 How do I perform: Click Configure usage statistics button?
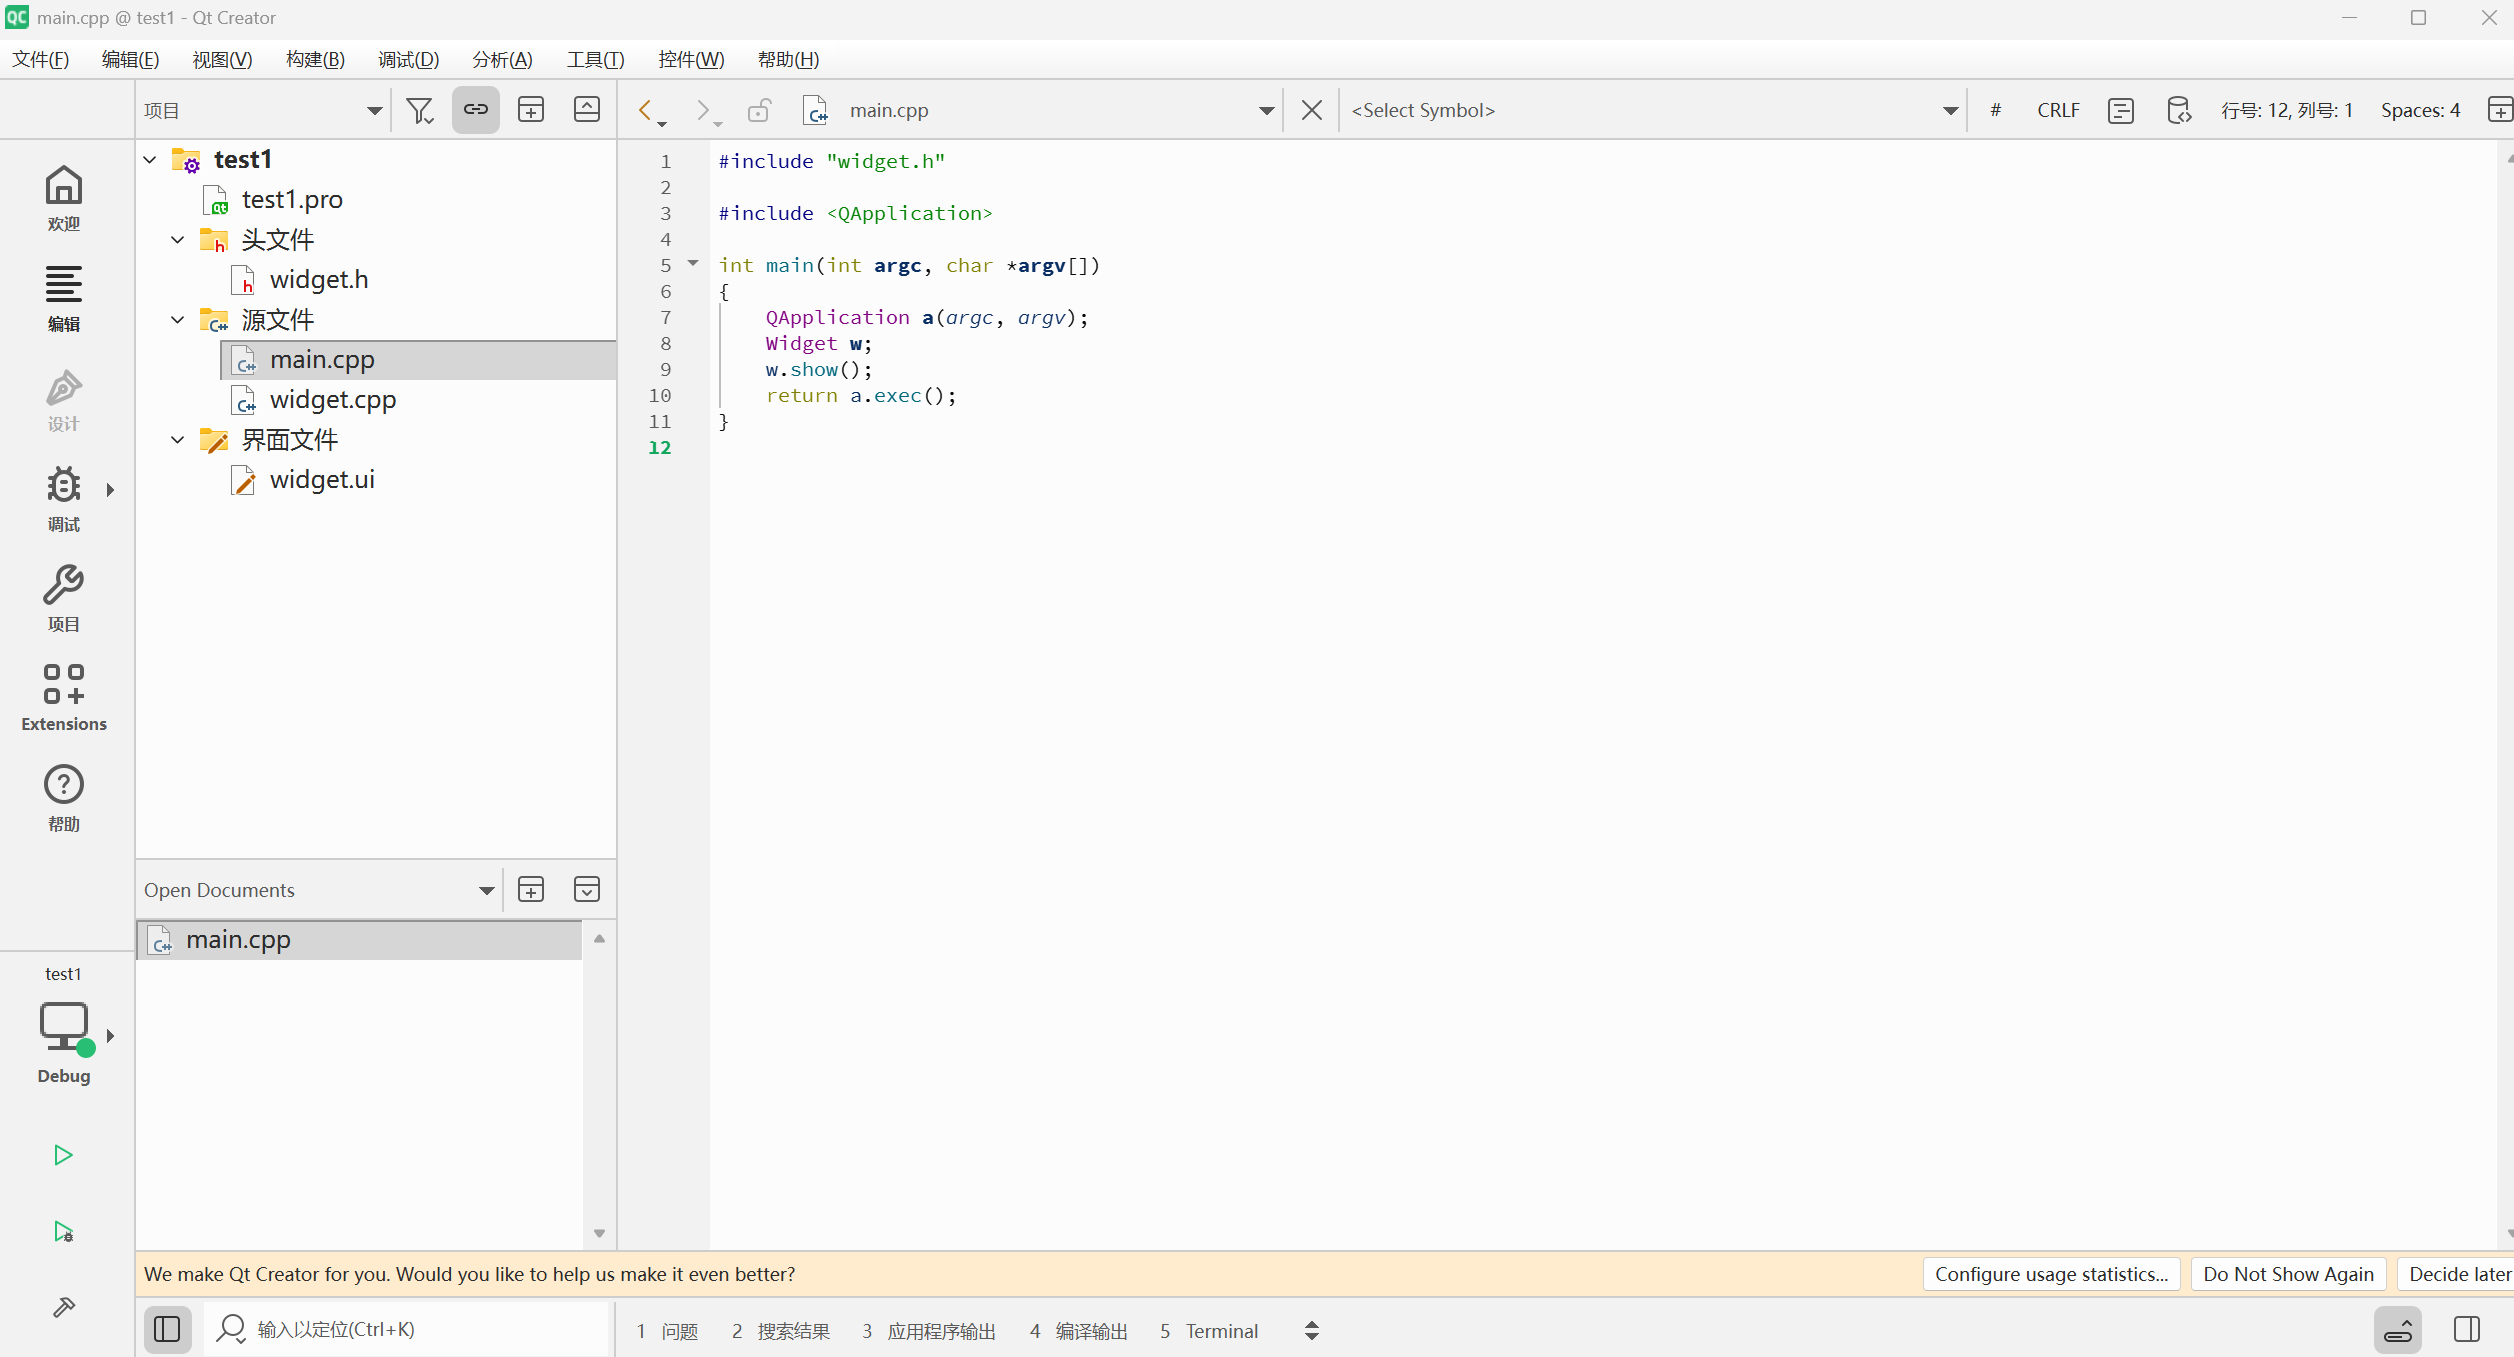point(2050,1274)
